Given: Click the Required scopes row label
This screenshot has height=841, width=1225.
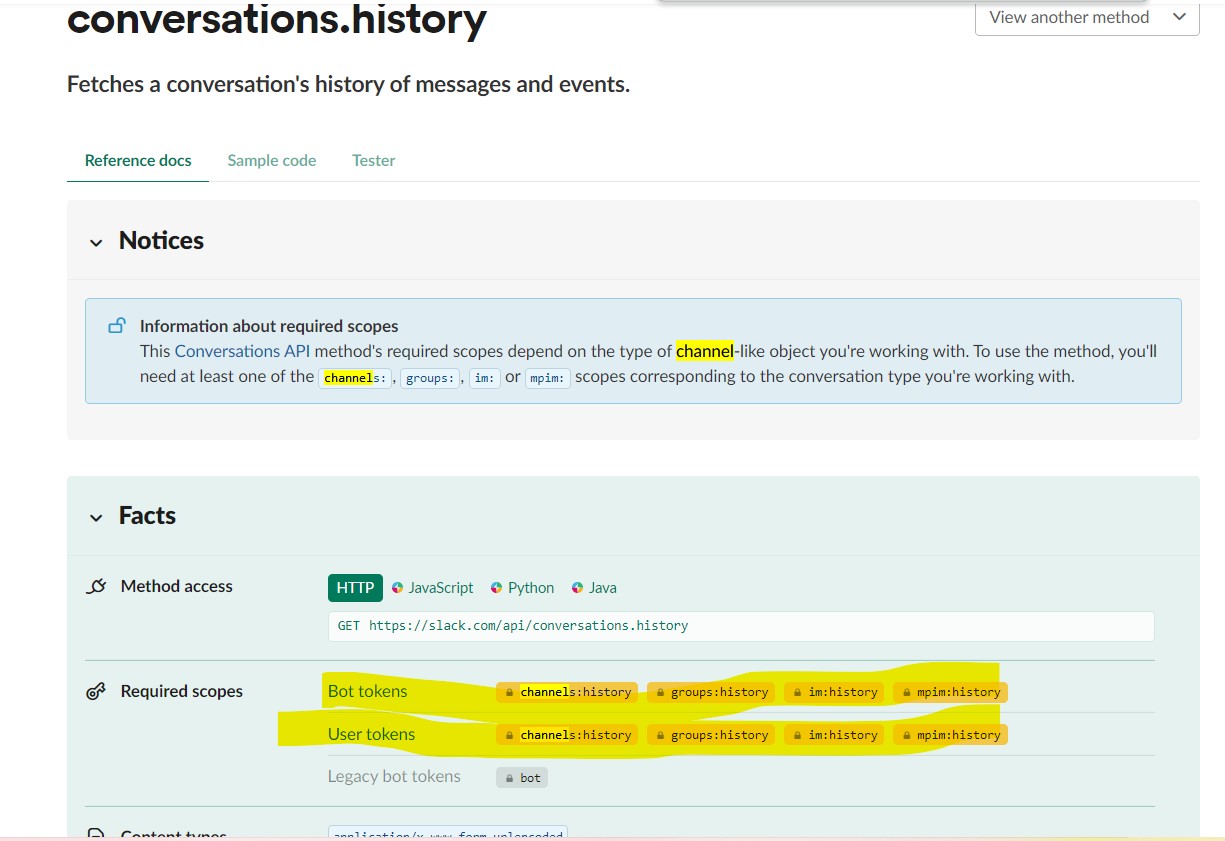Looking at the screenshot, I should [x=182, y=691].
